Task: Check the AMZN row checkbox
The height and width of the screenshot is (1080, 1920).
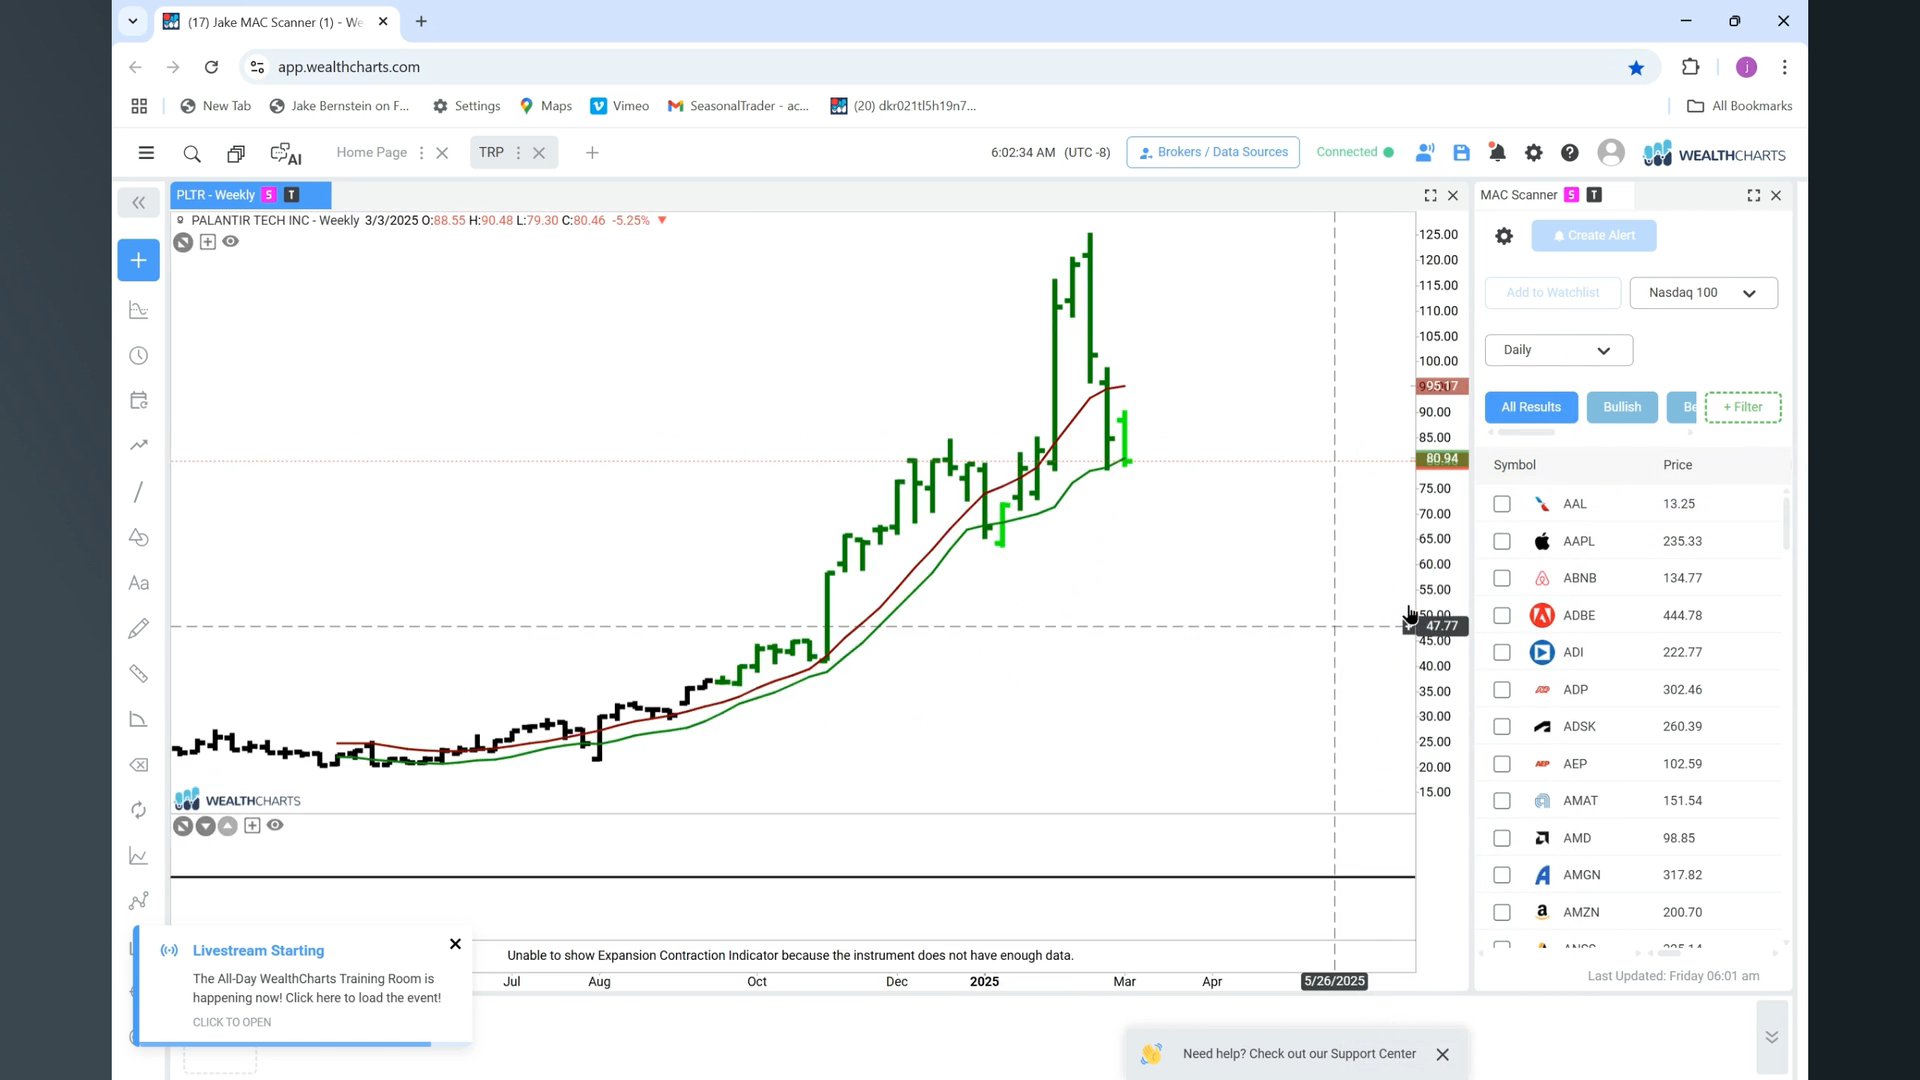Action: coord(1502,912)
